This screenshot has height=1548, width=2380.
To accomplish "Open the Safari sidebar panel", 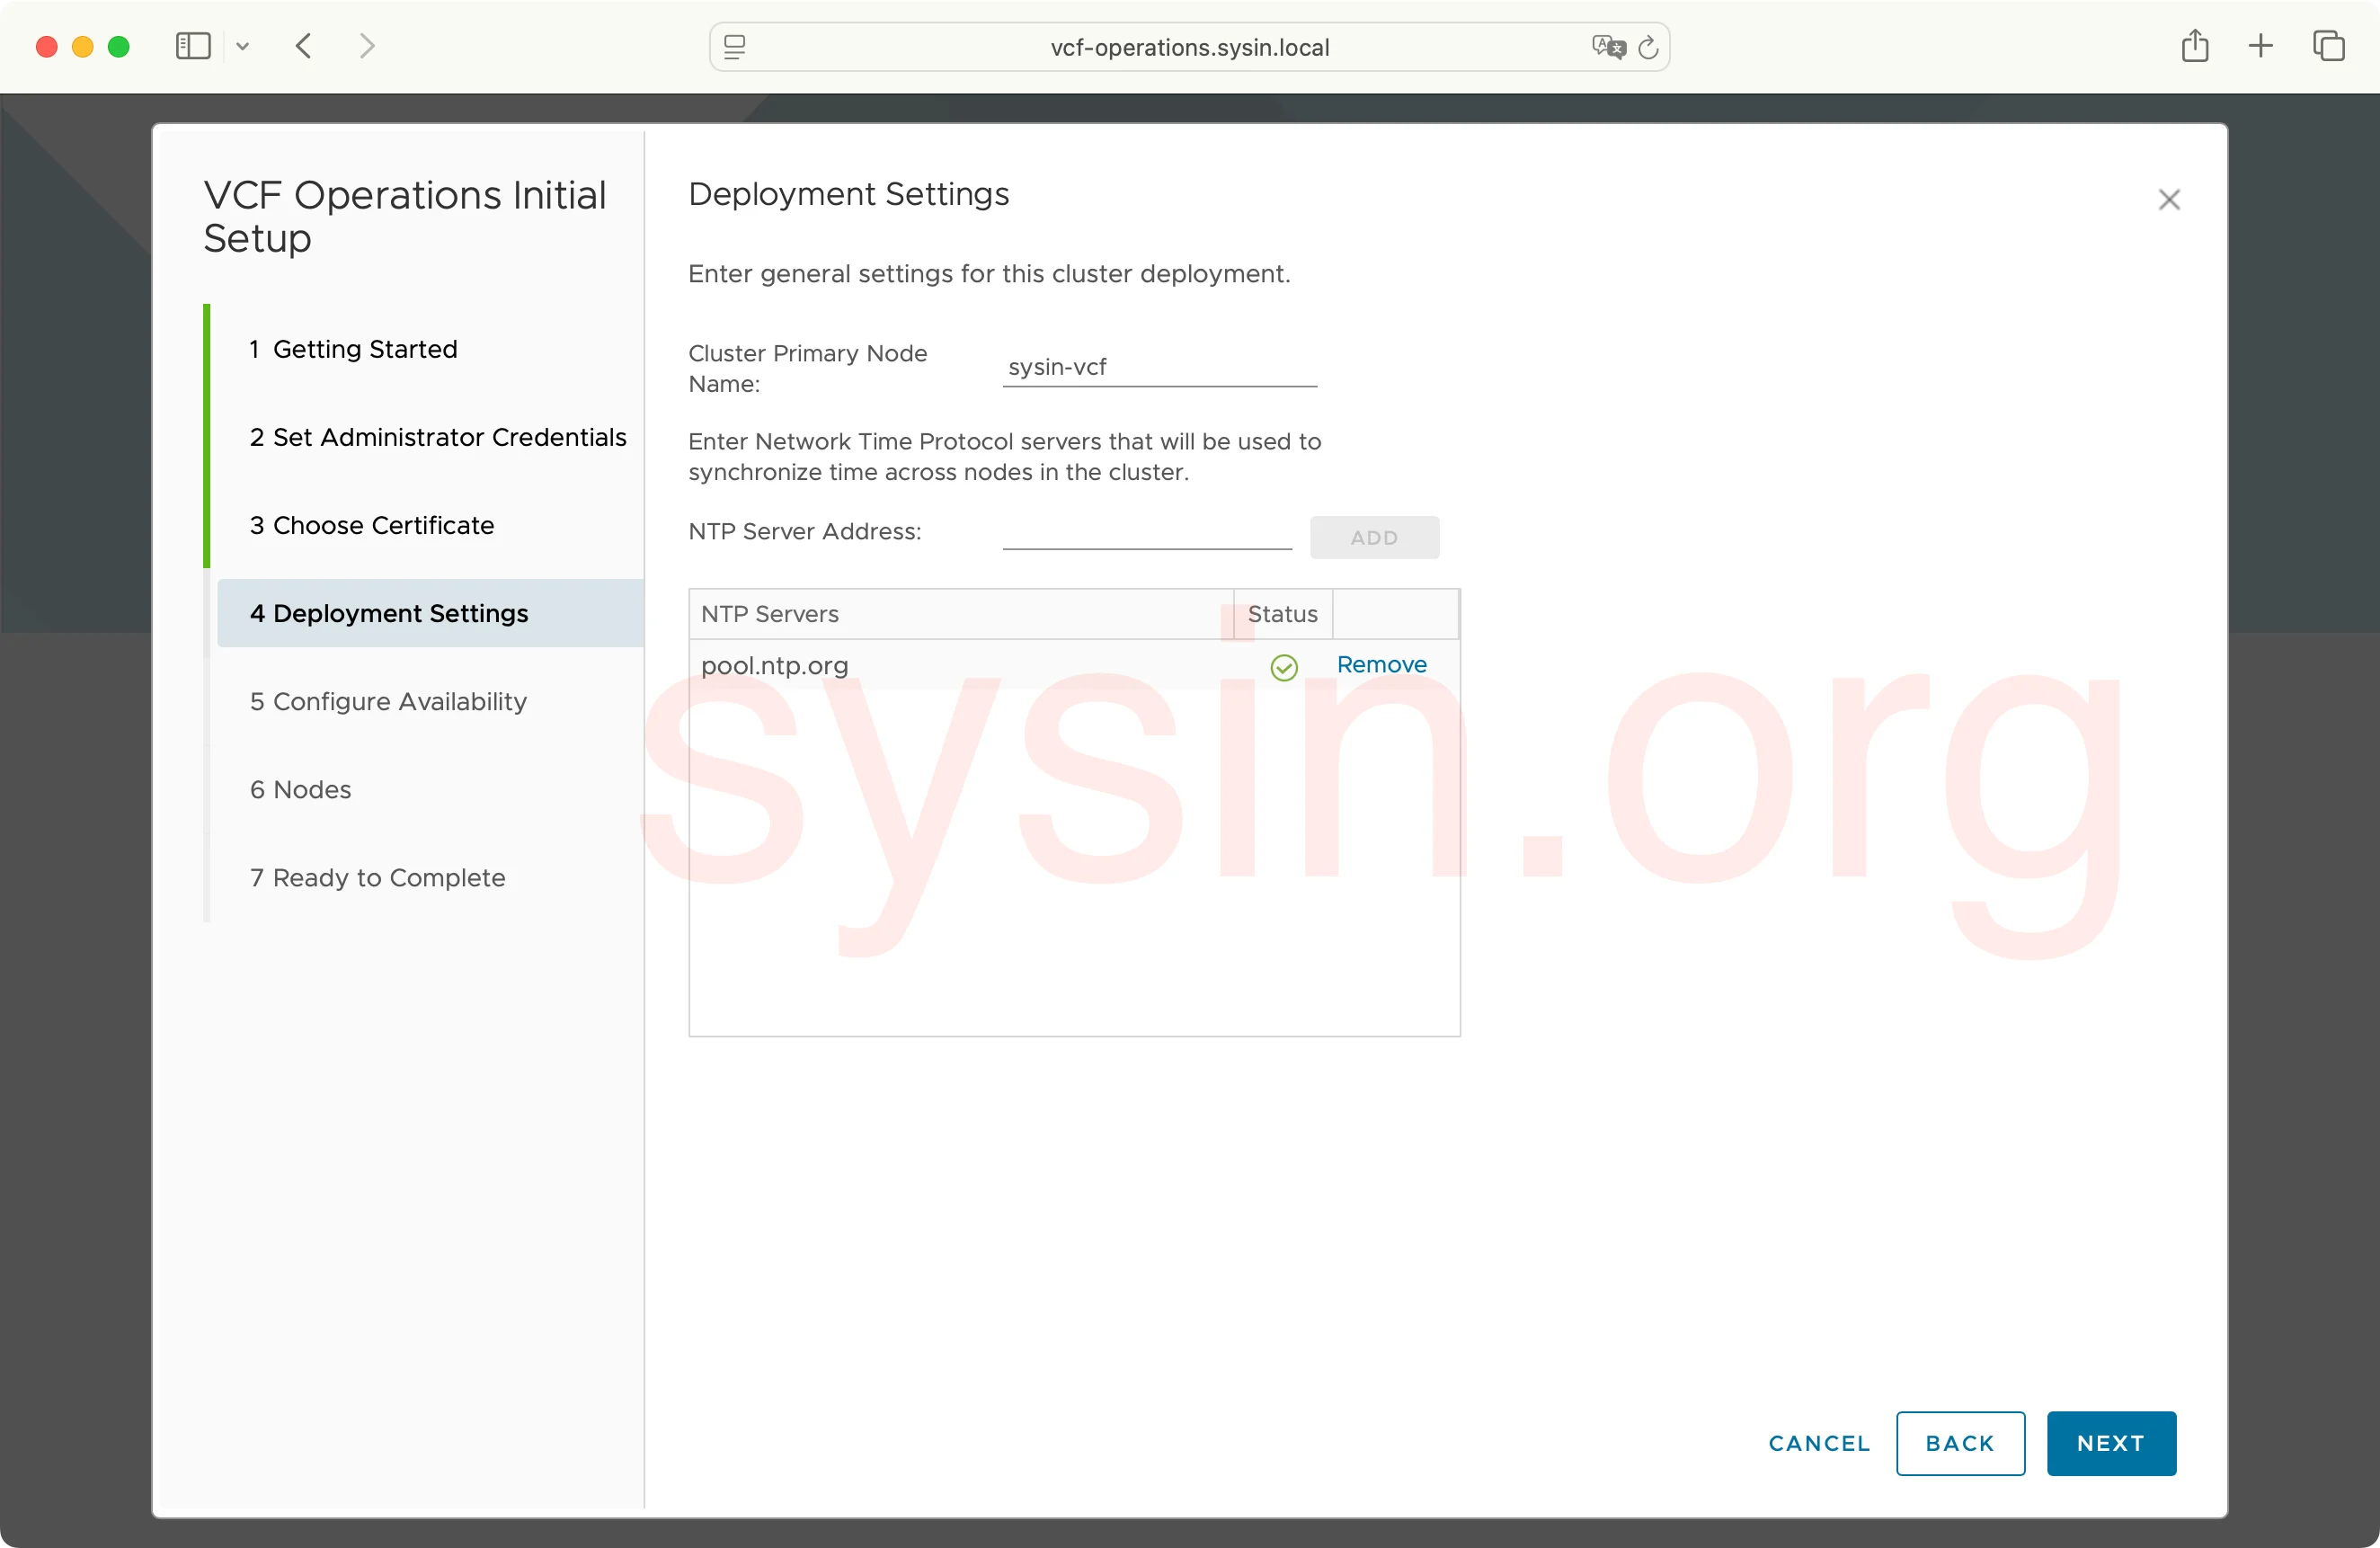I will (192, 46).
